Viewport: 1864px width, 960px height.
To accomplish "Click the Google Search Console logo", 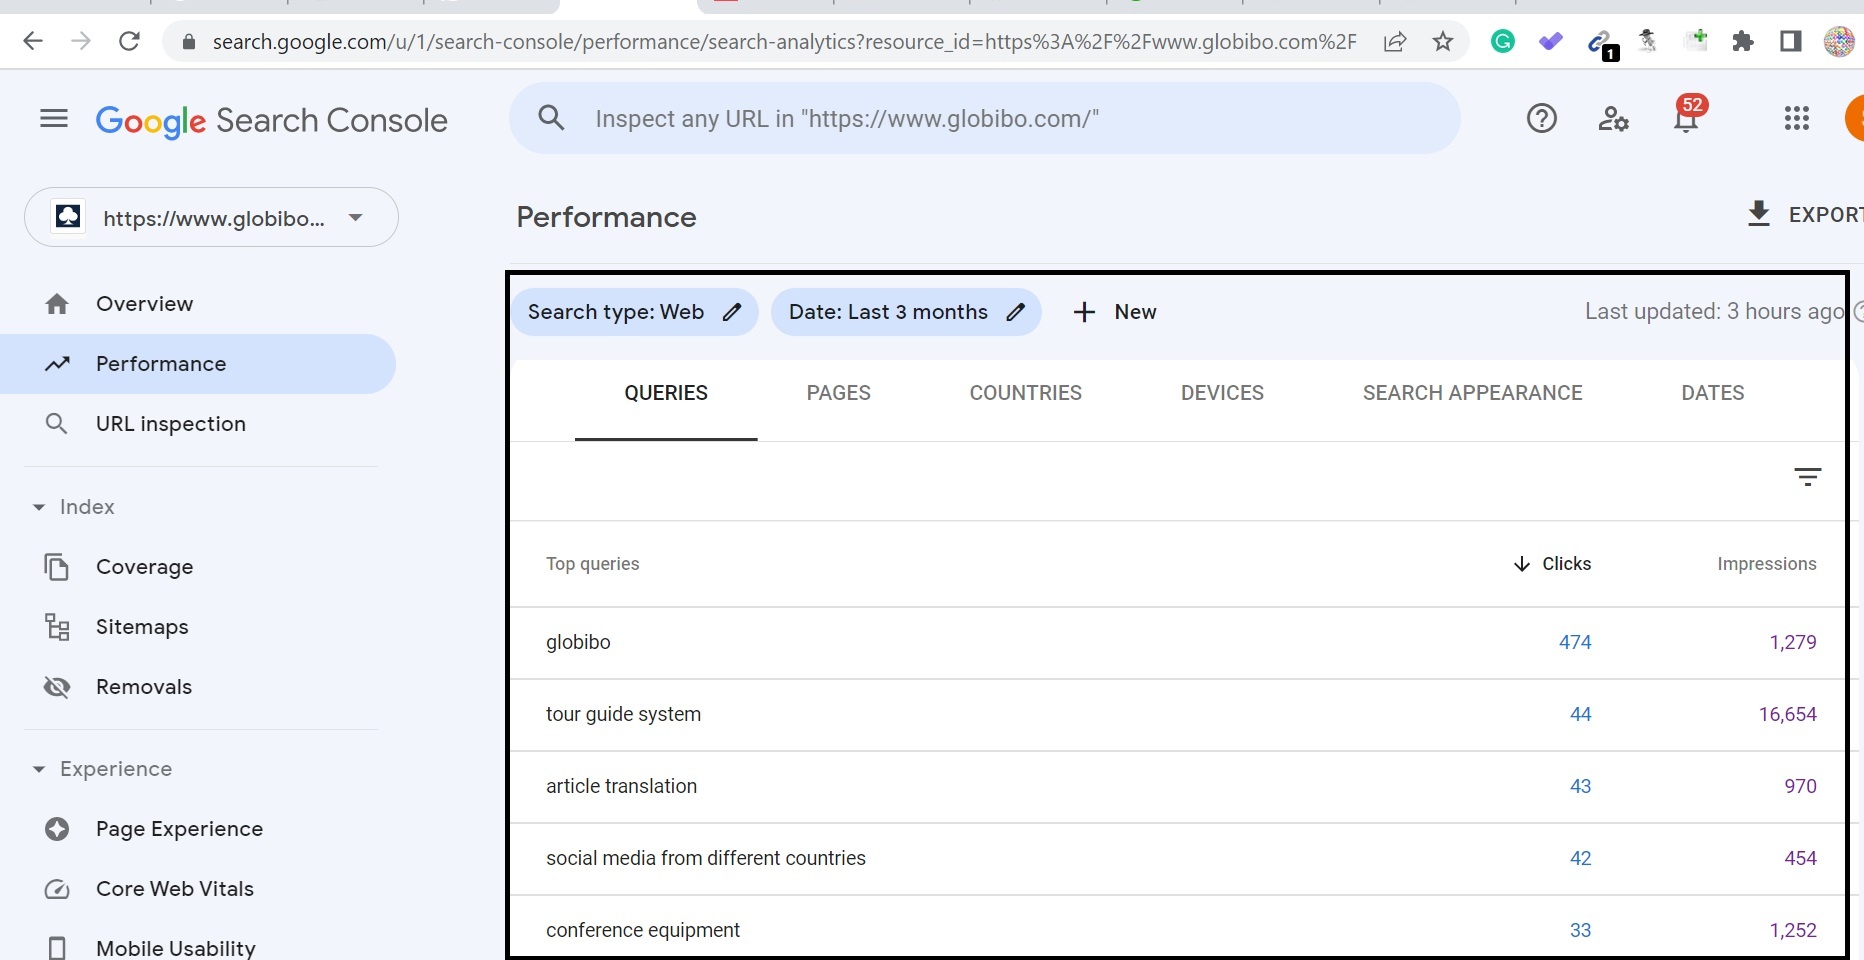I will pos(271,121).
